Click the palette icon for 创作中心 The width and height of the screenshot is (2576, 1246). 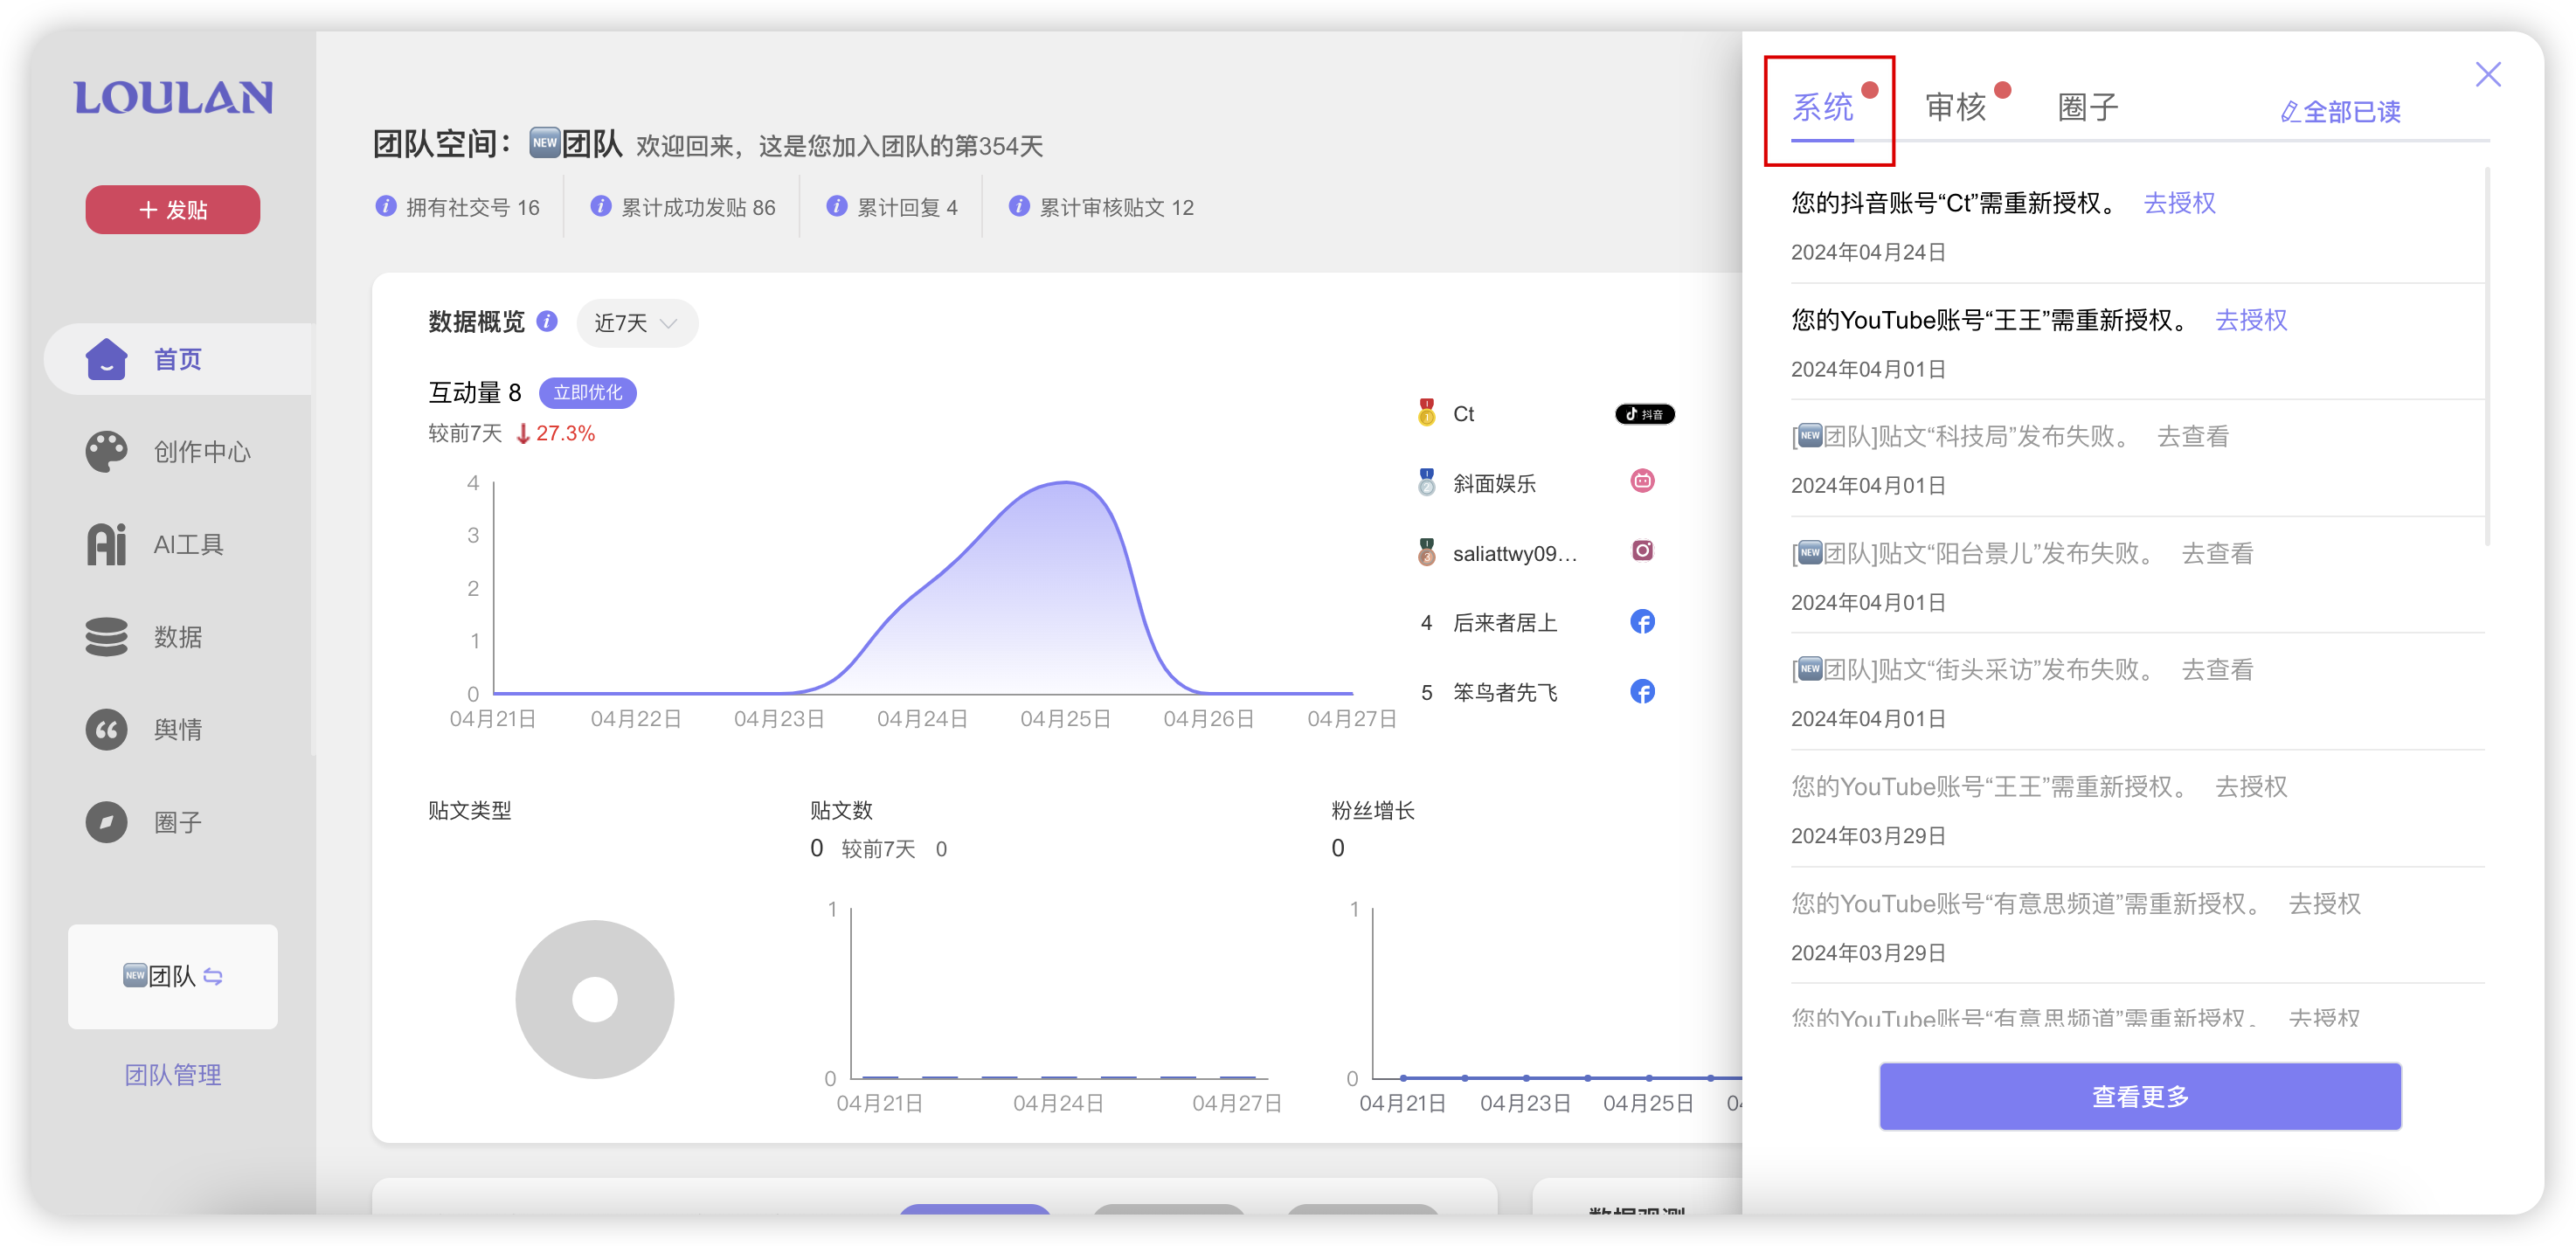tap(106, 452)
